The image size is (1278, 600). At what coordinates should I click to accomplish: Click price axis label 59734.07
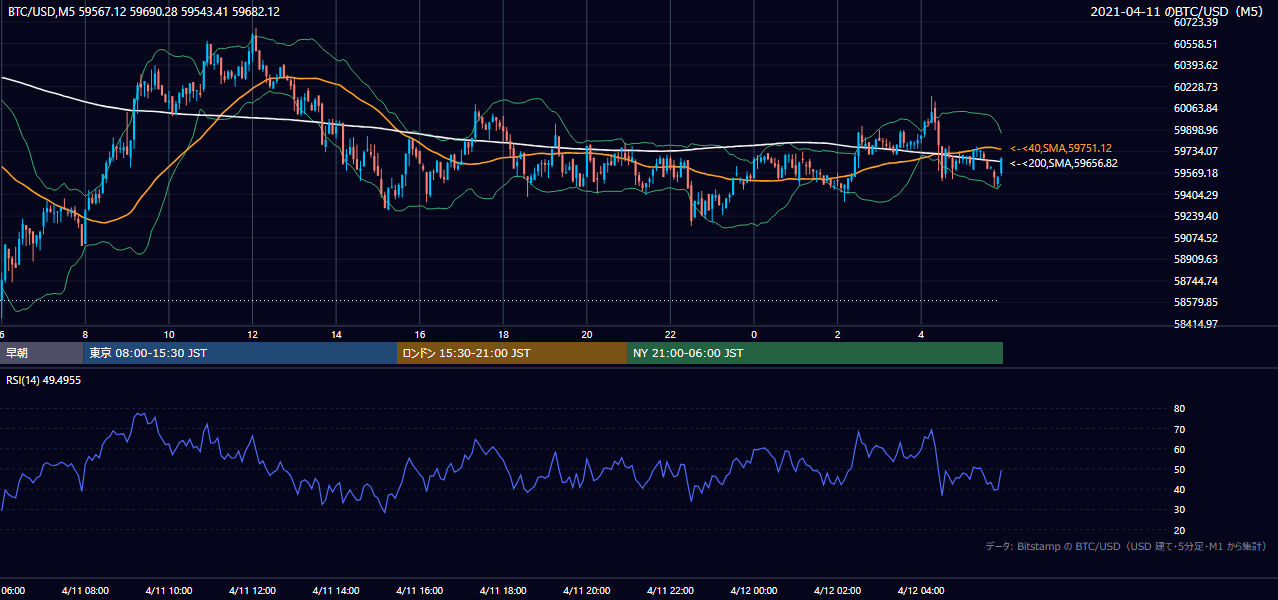pyautogui.click(x=1195, y=151)
